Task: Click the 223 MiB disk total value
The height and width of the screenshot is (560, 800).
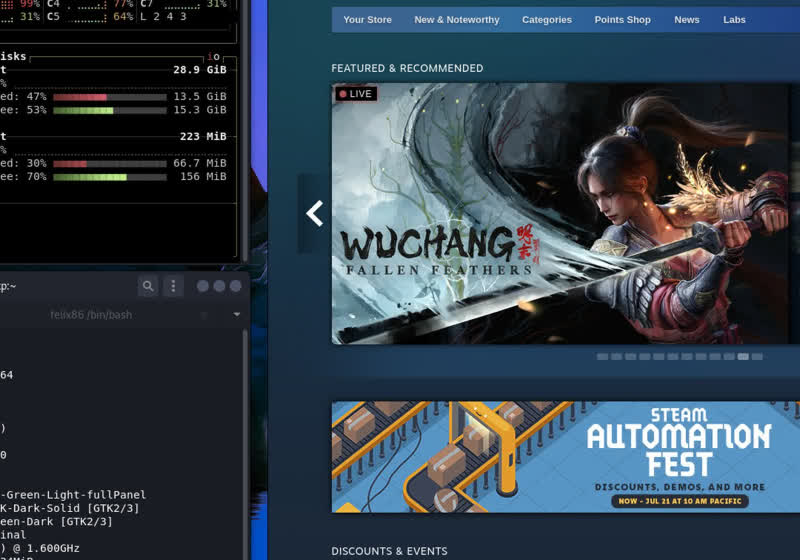Action: pyautogui.click(x=203, y=136)
